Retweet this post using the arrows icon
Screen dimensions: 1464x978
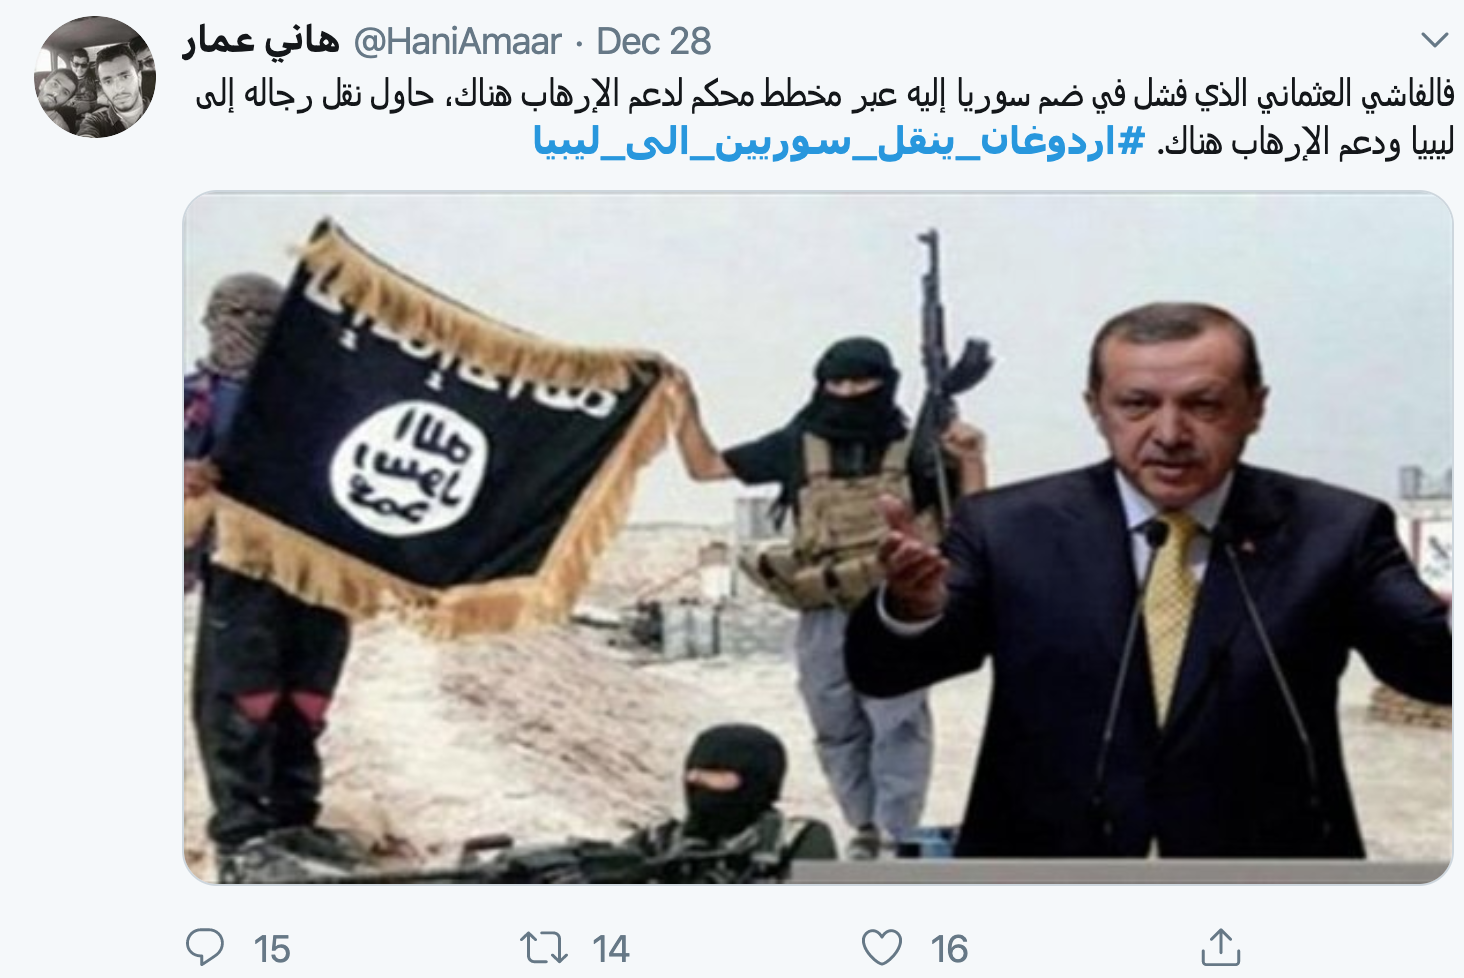544,947
